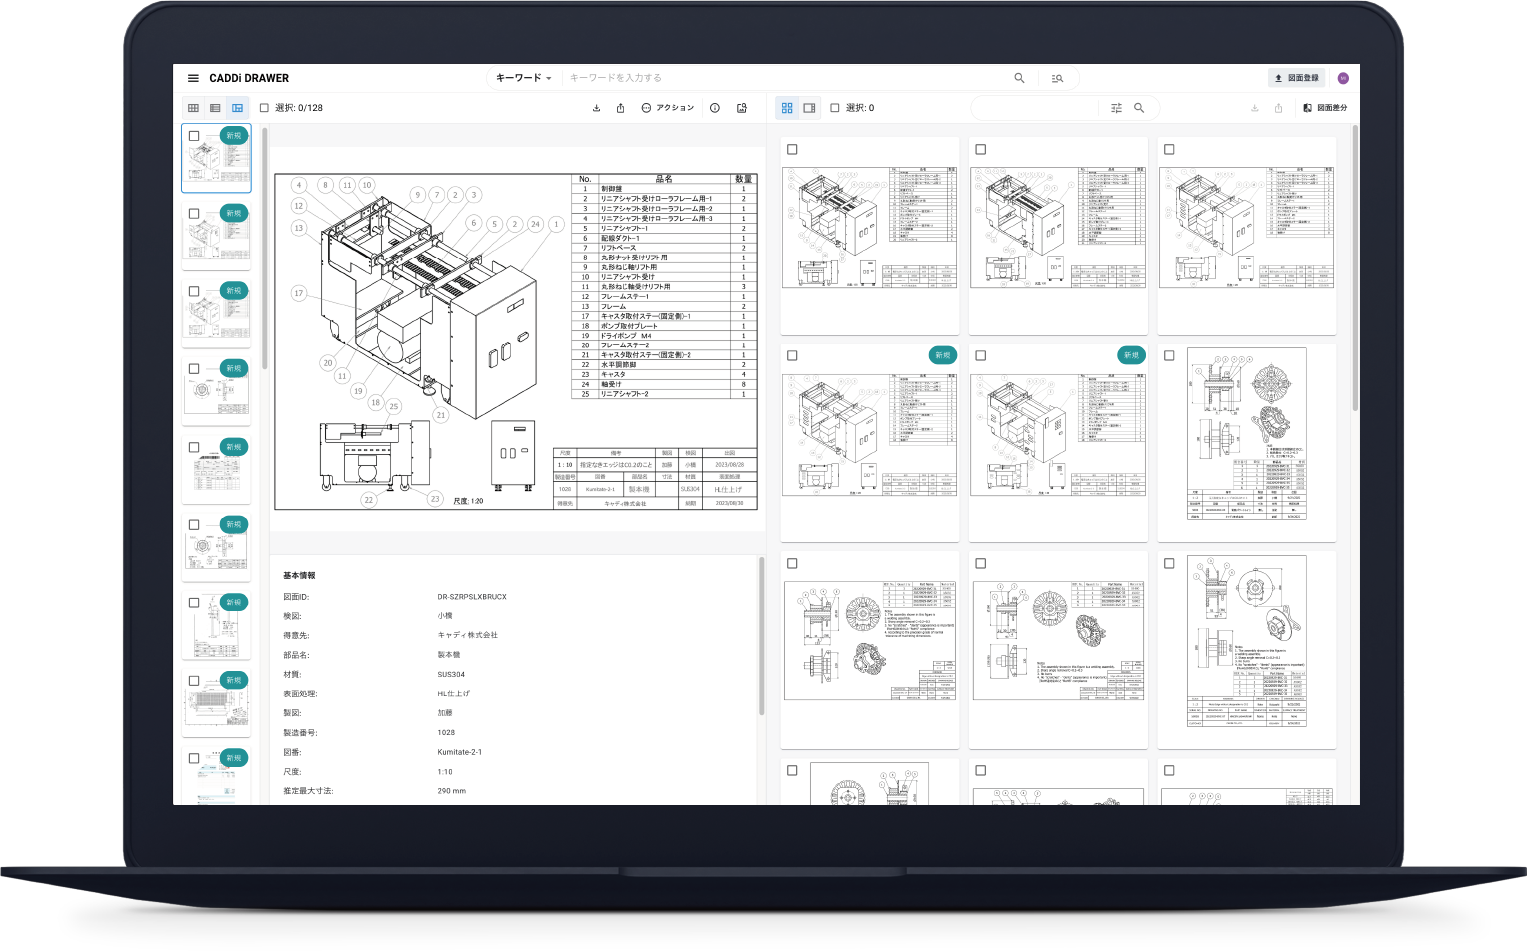
Task: Click the basic info panel scrollbar
Action: coord(761,636)
